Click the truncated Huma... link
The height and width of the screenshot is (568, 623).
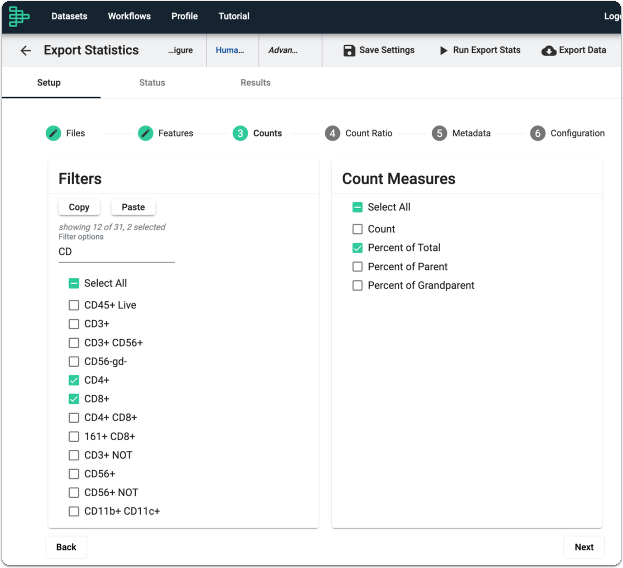230,50
